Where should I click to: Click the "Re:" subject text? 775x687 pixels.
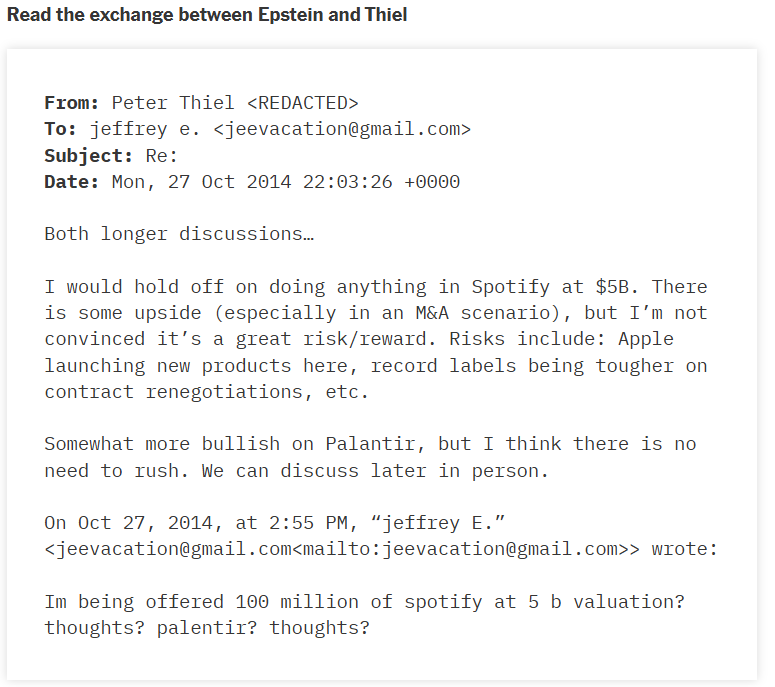click(x=161, y=155)
